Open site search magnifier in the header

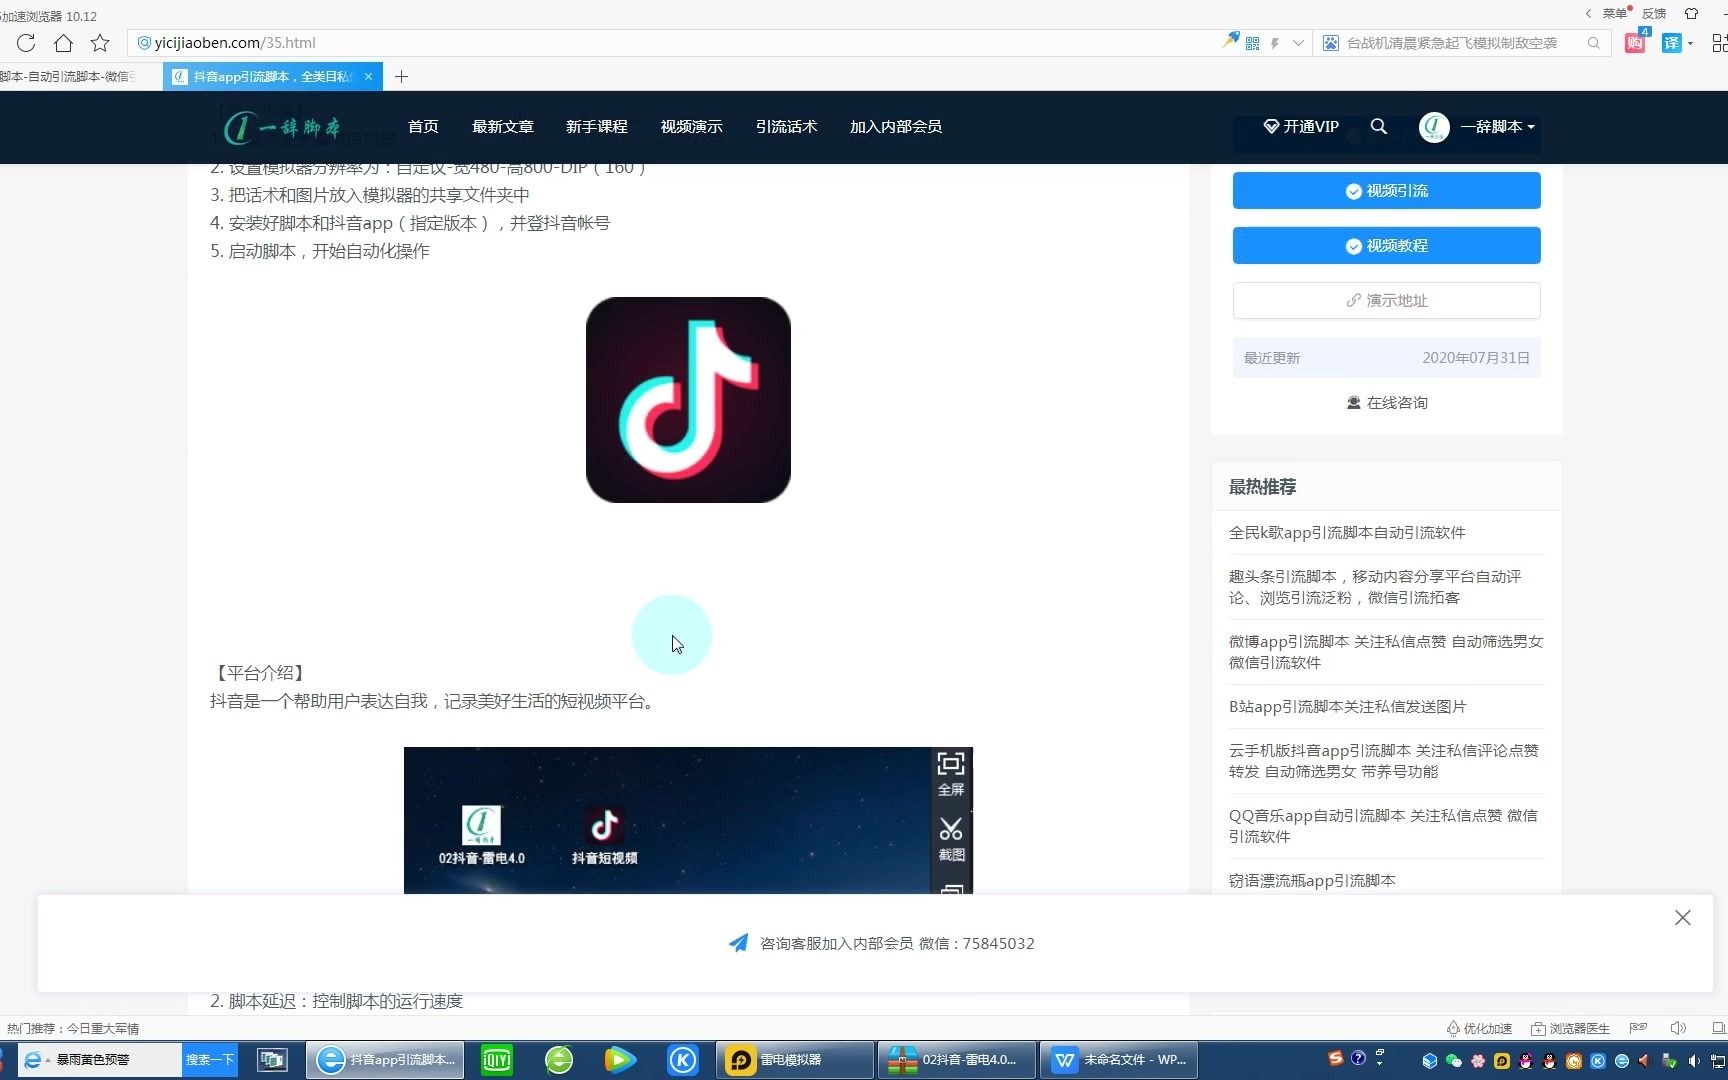point(1379,127)
